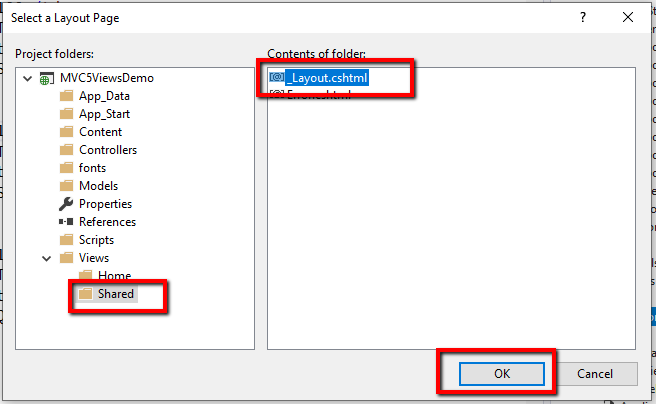
Task: Select the Home folder under Views
Action: point(114,276)
